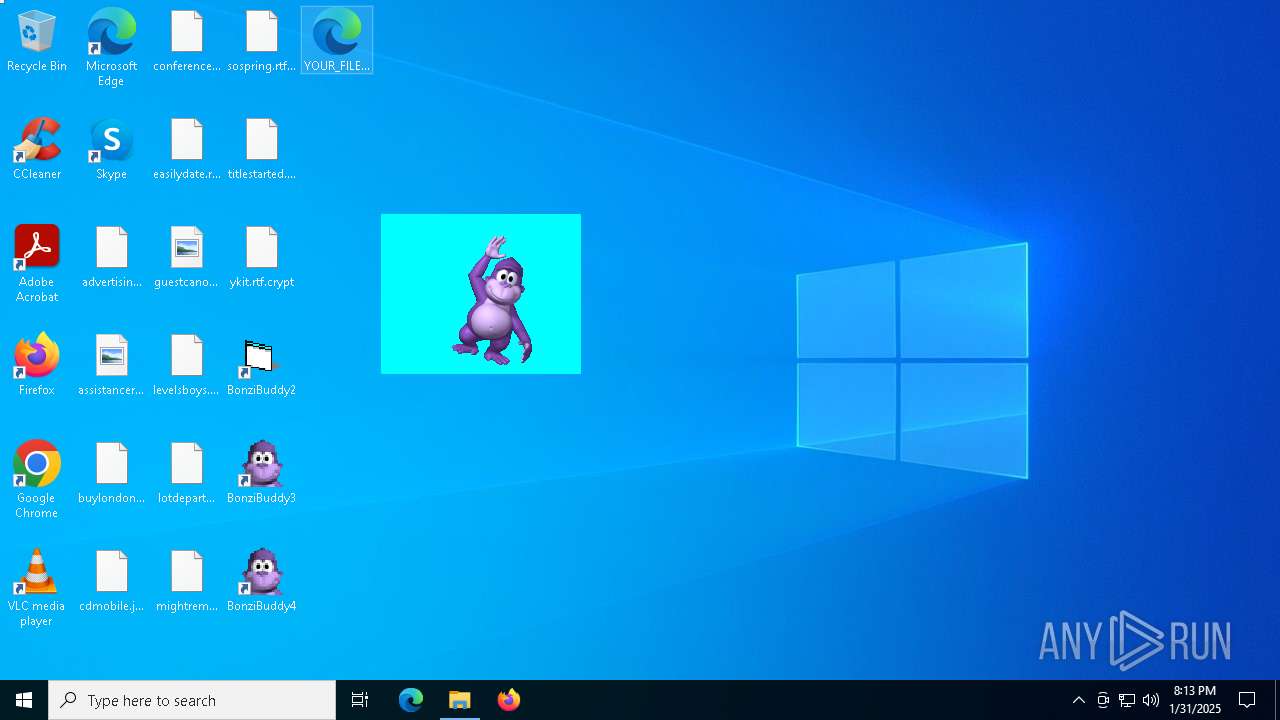Select the Microsoft Edge desktop shortcut
The image size is (1280, 720).
[111, 47]
